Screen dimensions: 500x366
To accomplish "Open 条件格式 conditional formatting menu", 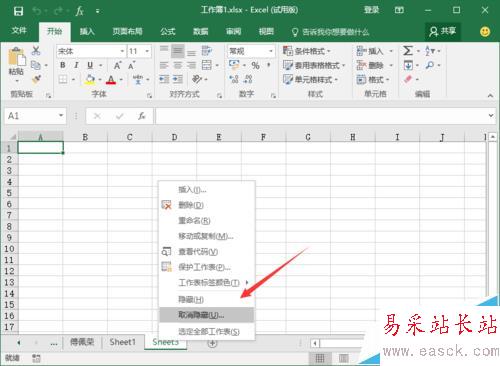I will click(307, 51).
